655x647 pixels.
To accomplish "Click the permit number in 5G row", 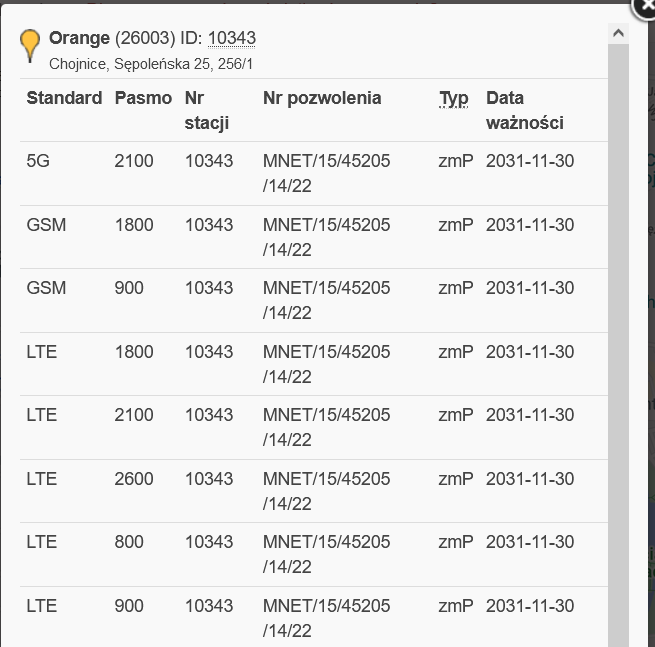I will click(x=326, y=173).
